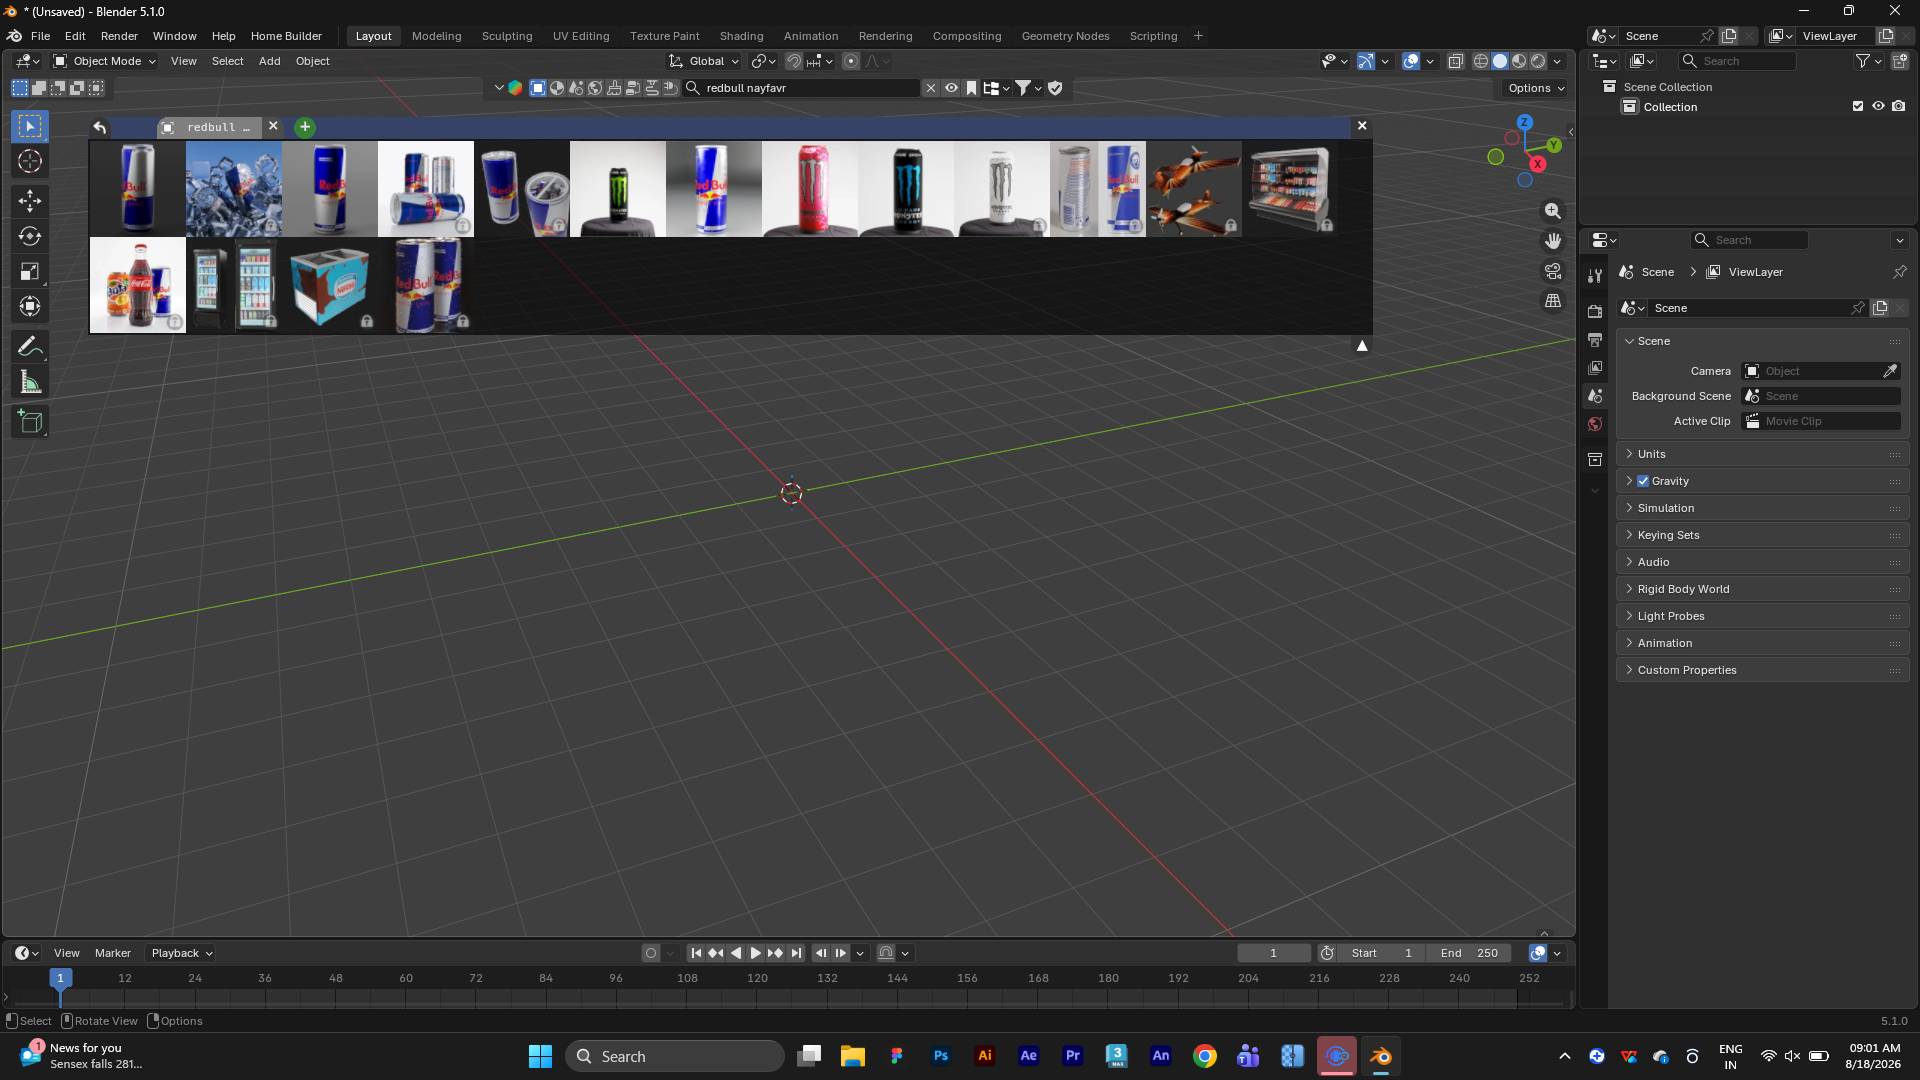
Task: Toggle the Gravity checkbox
Action: click(1643, 481)
